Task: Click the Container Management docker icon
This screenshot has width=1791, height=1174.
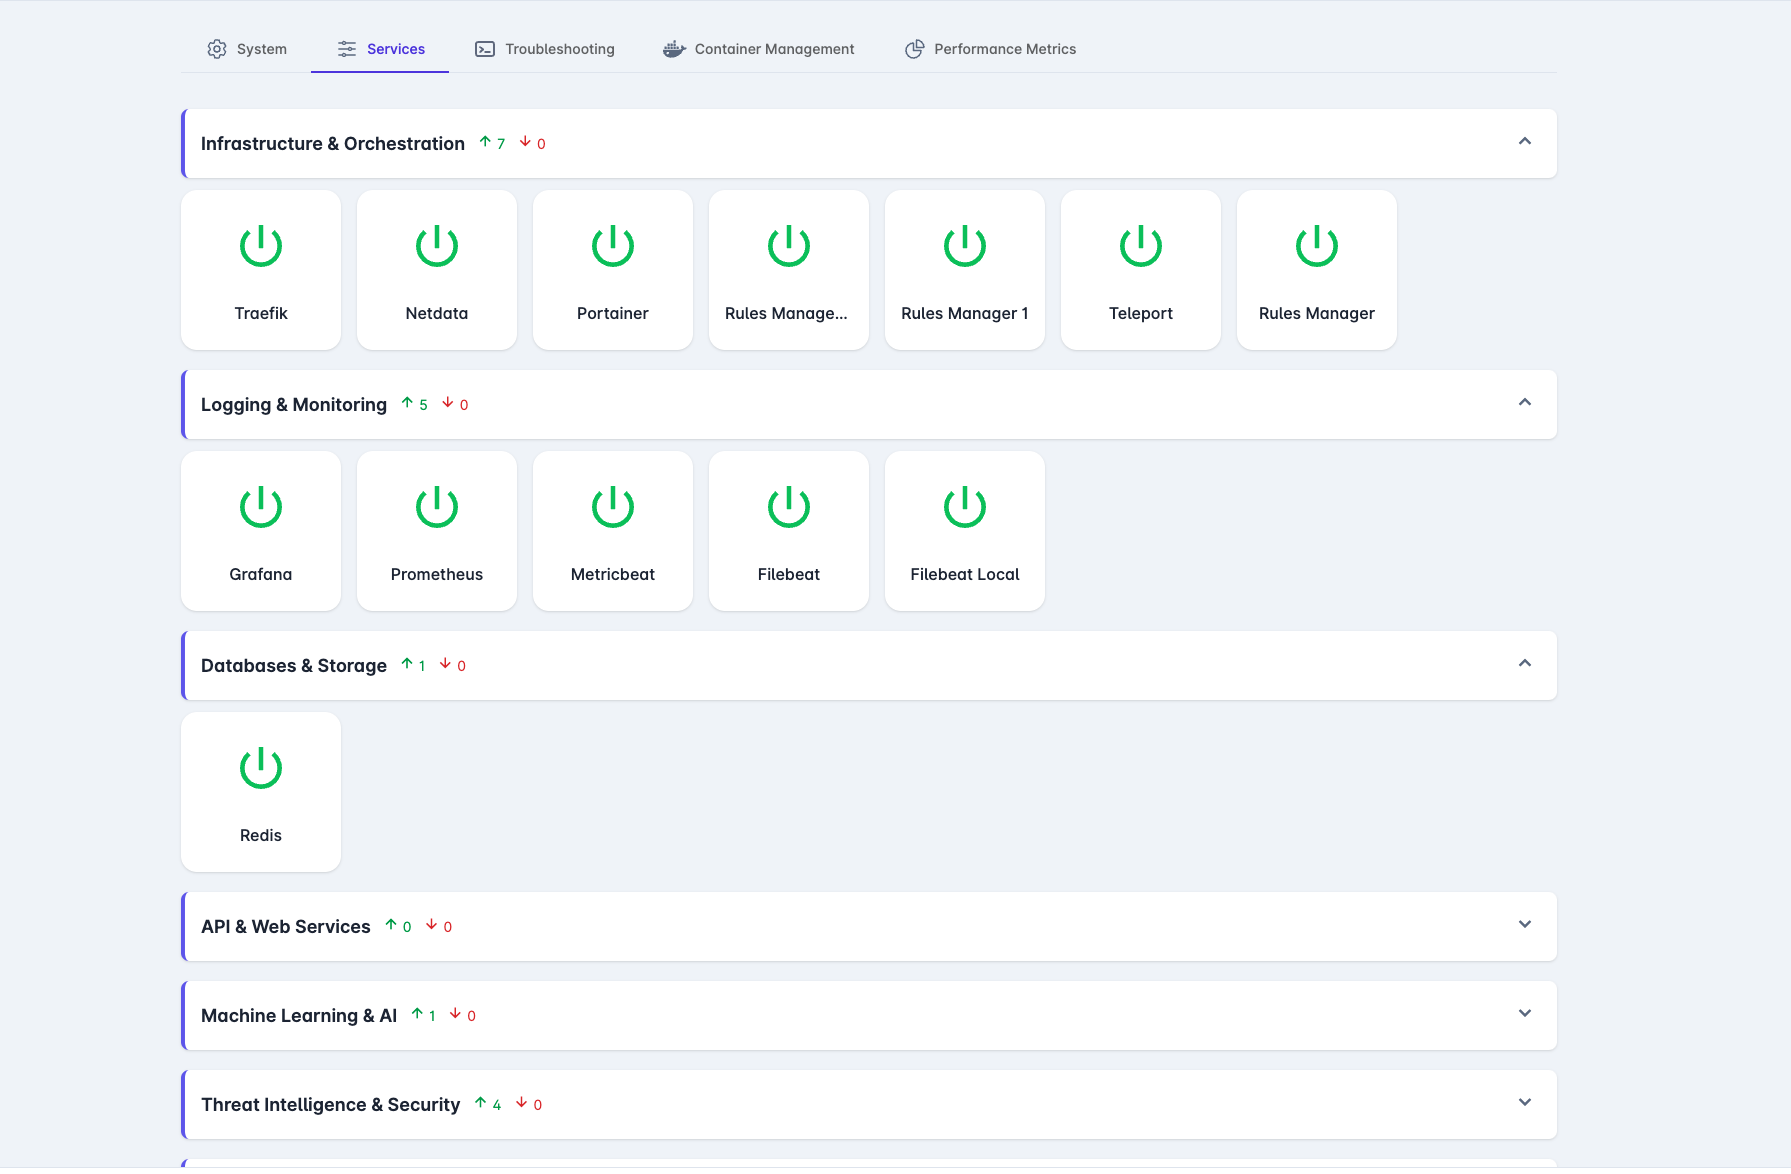Action: click(674, 49)
